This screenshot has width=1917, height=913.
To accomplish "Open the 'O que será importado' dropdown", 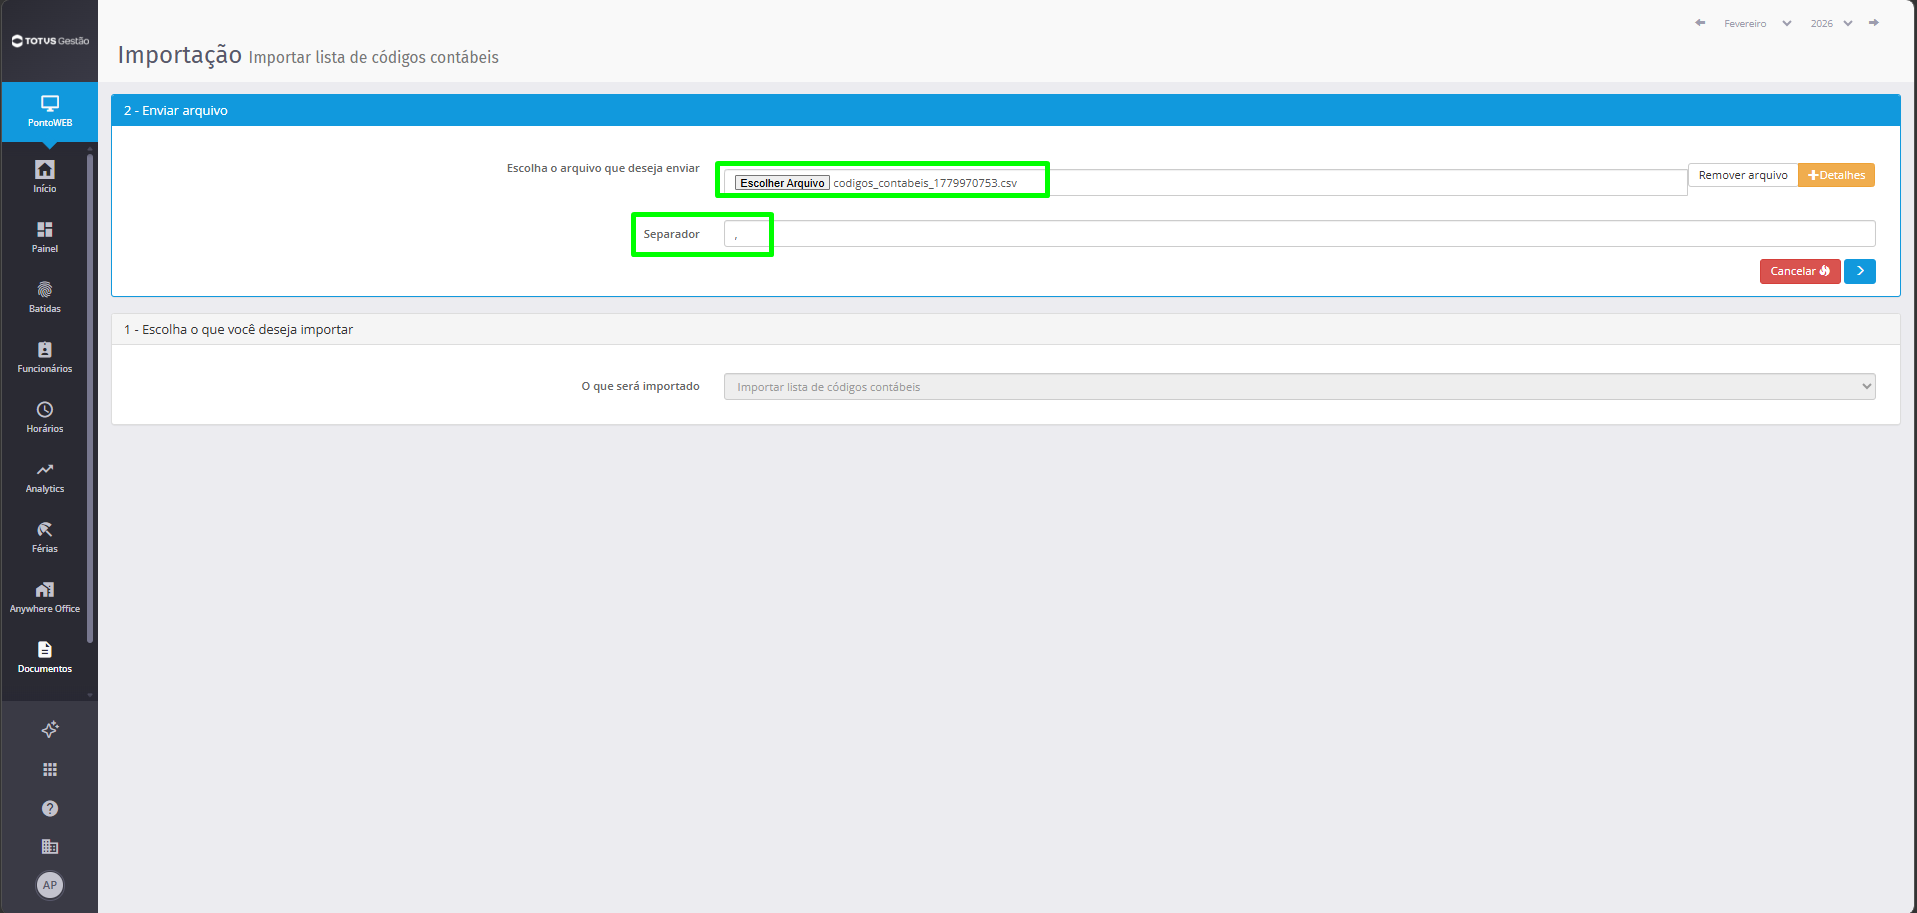I will (1299, 387).
